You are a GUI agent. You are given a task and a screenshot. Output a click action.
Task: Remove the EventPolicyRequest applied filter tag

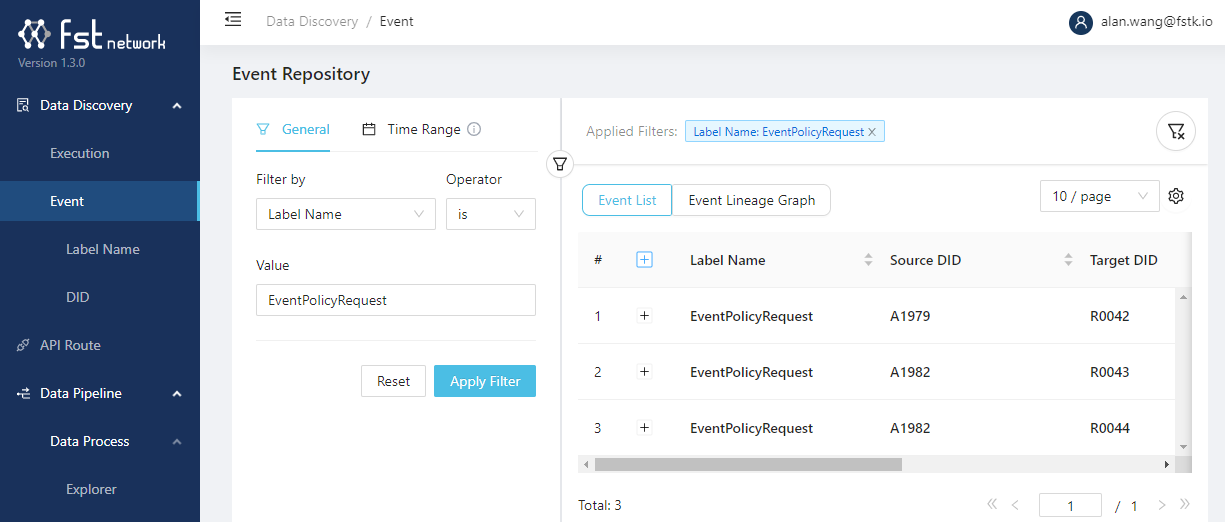872,132
